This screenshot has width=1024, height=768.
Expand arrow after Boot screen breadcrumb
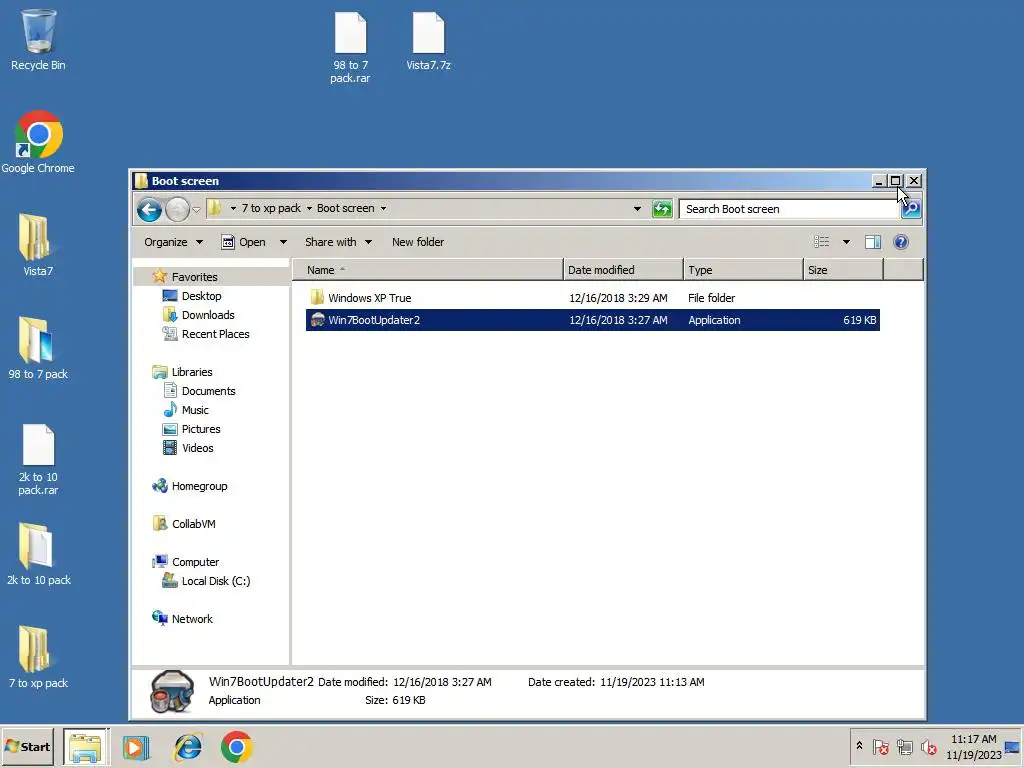pos(383,208)
